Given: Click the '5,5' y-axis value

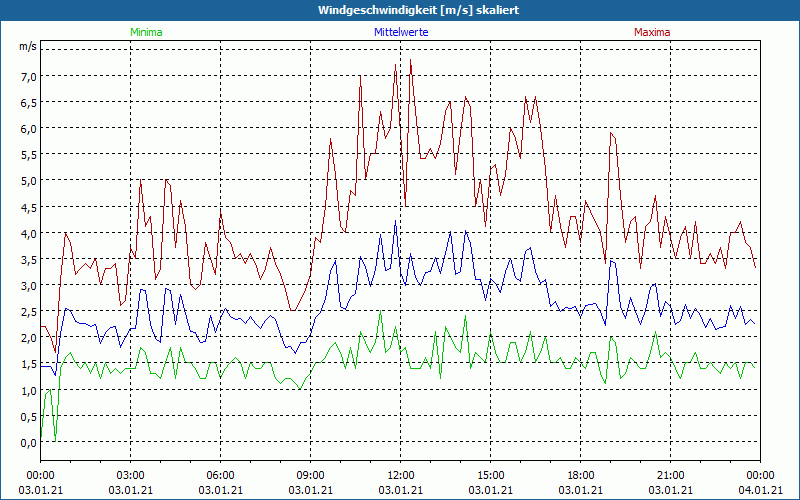Looking at the screenshot, I should [x=29, y=155].
